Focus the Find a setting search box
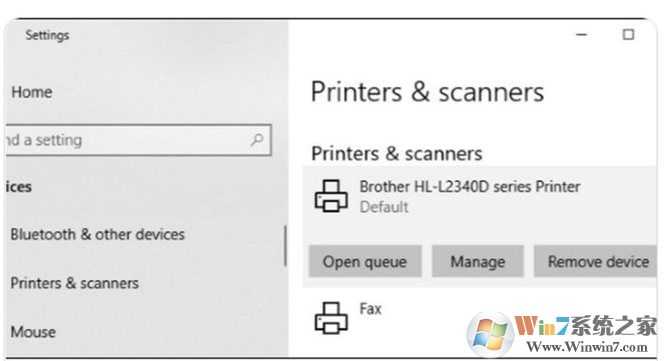Viewport: 664px width, 361px height. tap(138, 140)
